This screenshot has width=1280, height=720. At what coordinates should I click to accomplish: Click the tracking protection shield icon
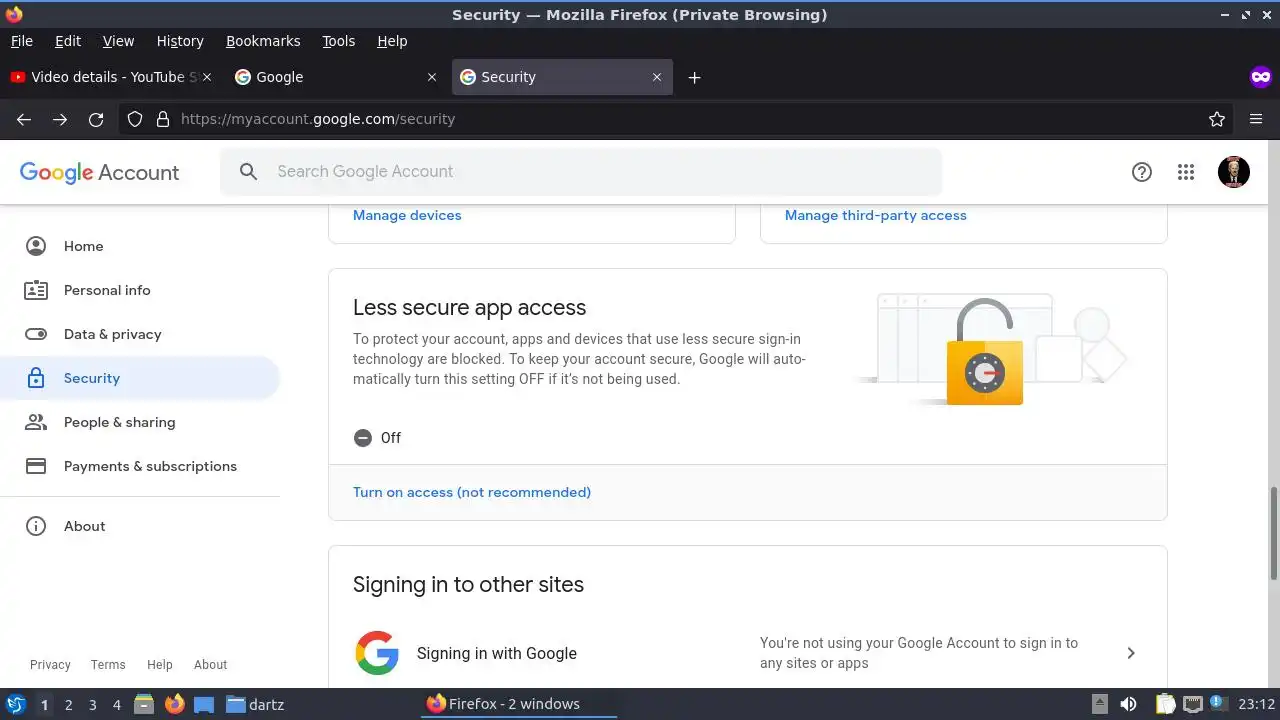pos(135,119)
